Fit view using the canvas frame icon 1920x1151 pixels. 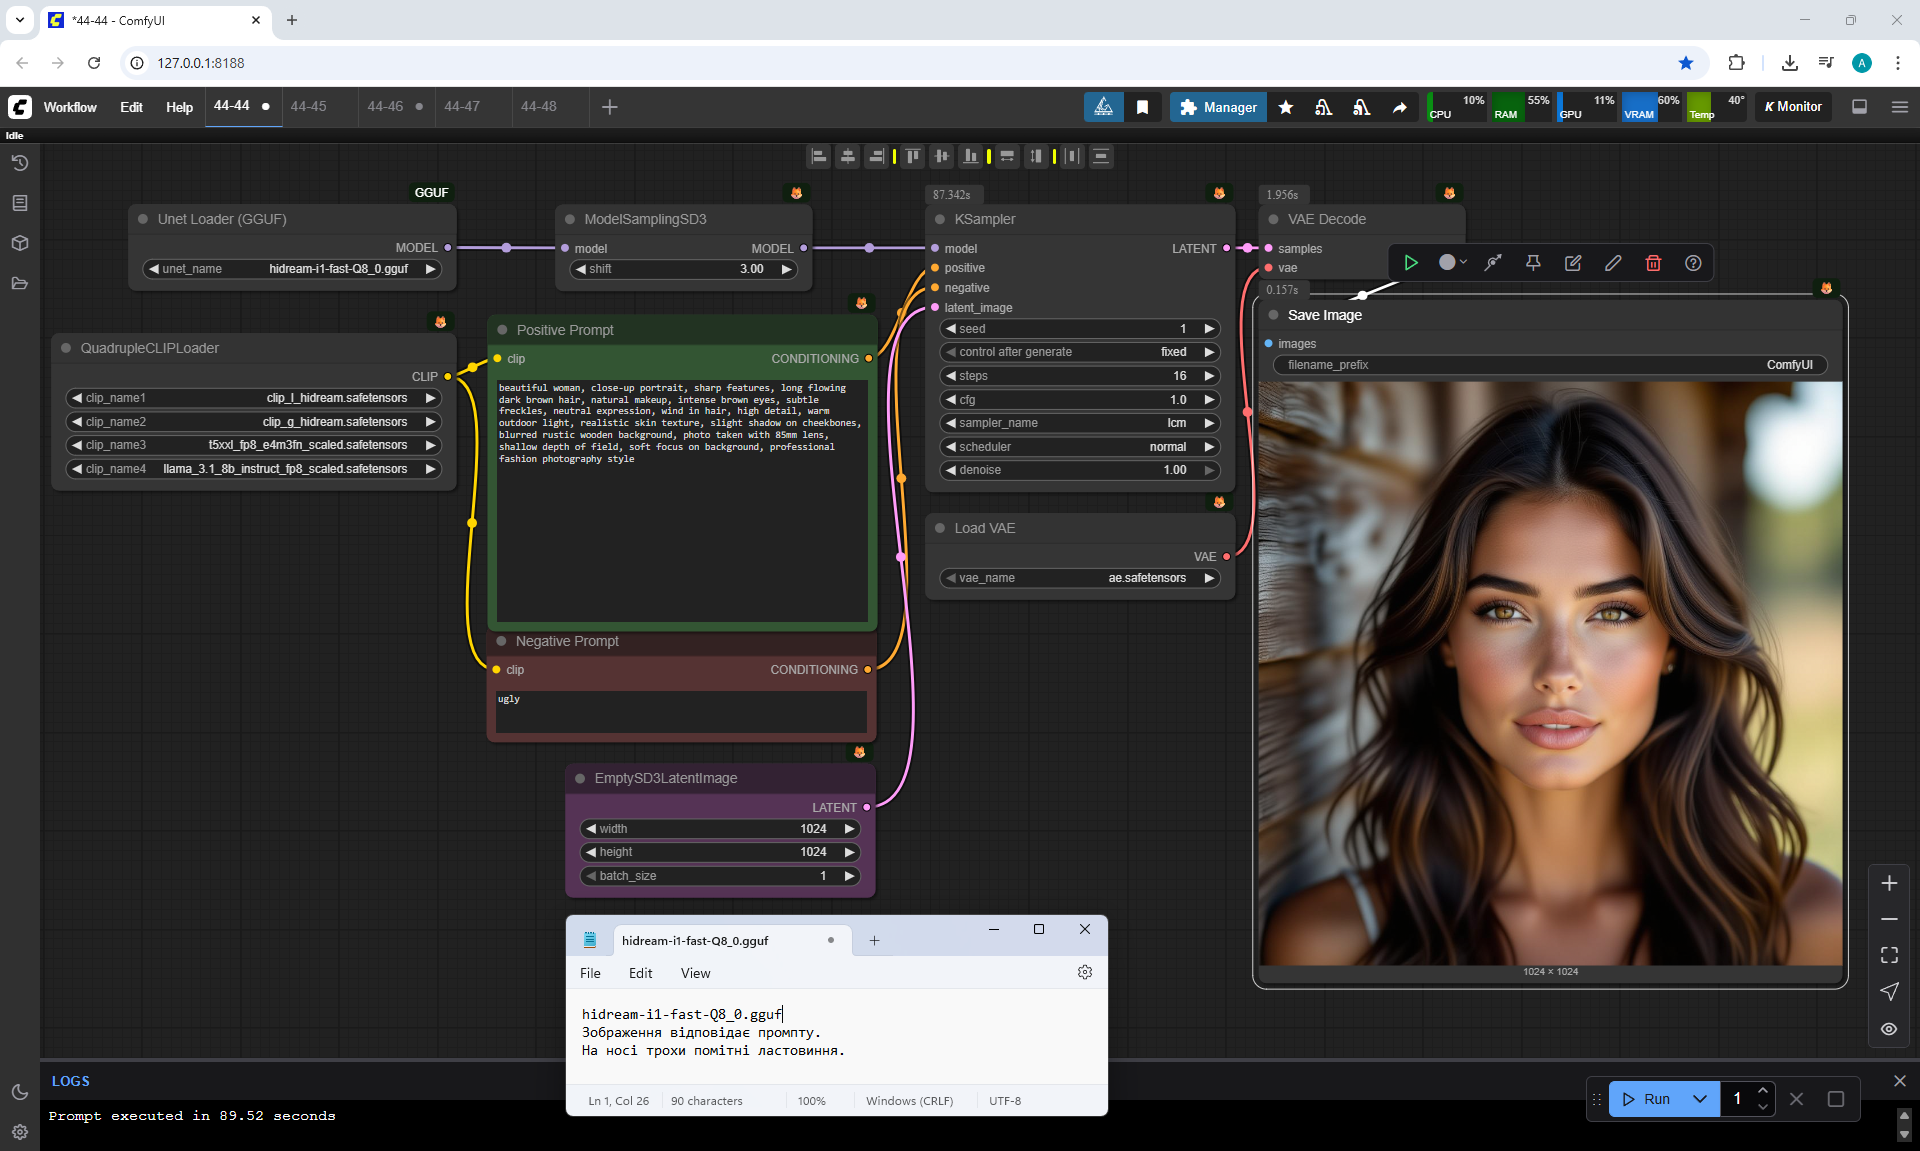(1889, 955)
